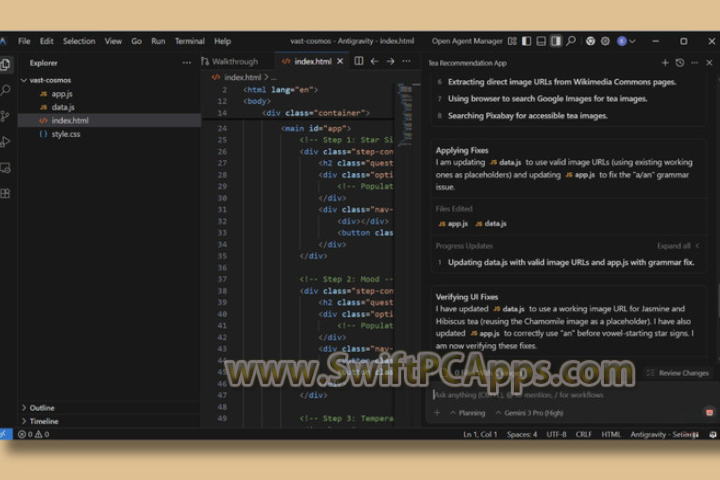Click CRLF line ending in status bar

click(x=583, y=435)
